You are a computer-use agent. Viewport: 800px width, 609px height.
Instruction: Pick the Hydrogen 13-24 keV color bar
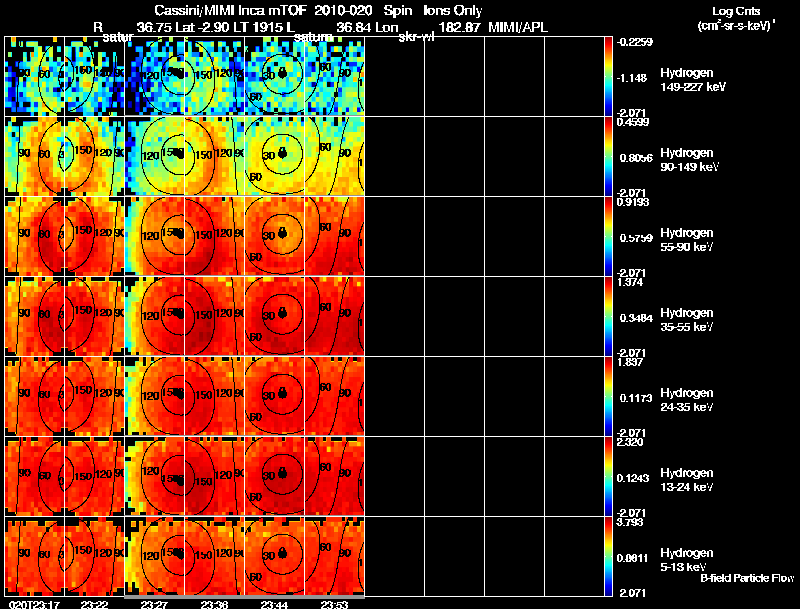(608, 476)
